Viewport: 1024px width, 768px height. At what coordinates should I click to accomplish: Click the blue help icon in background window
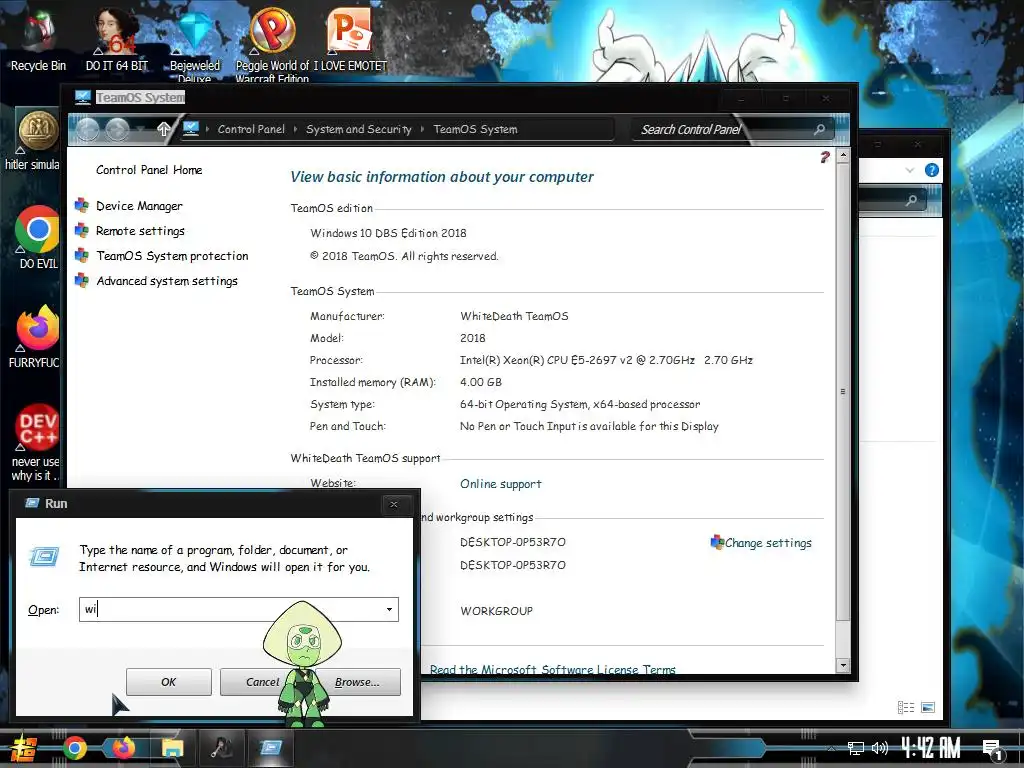932,170
